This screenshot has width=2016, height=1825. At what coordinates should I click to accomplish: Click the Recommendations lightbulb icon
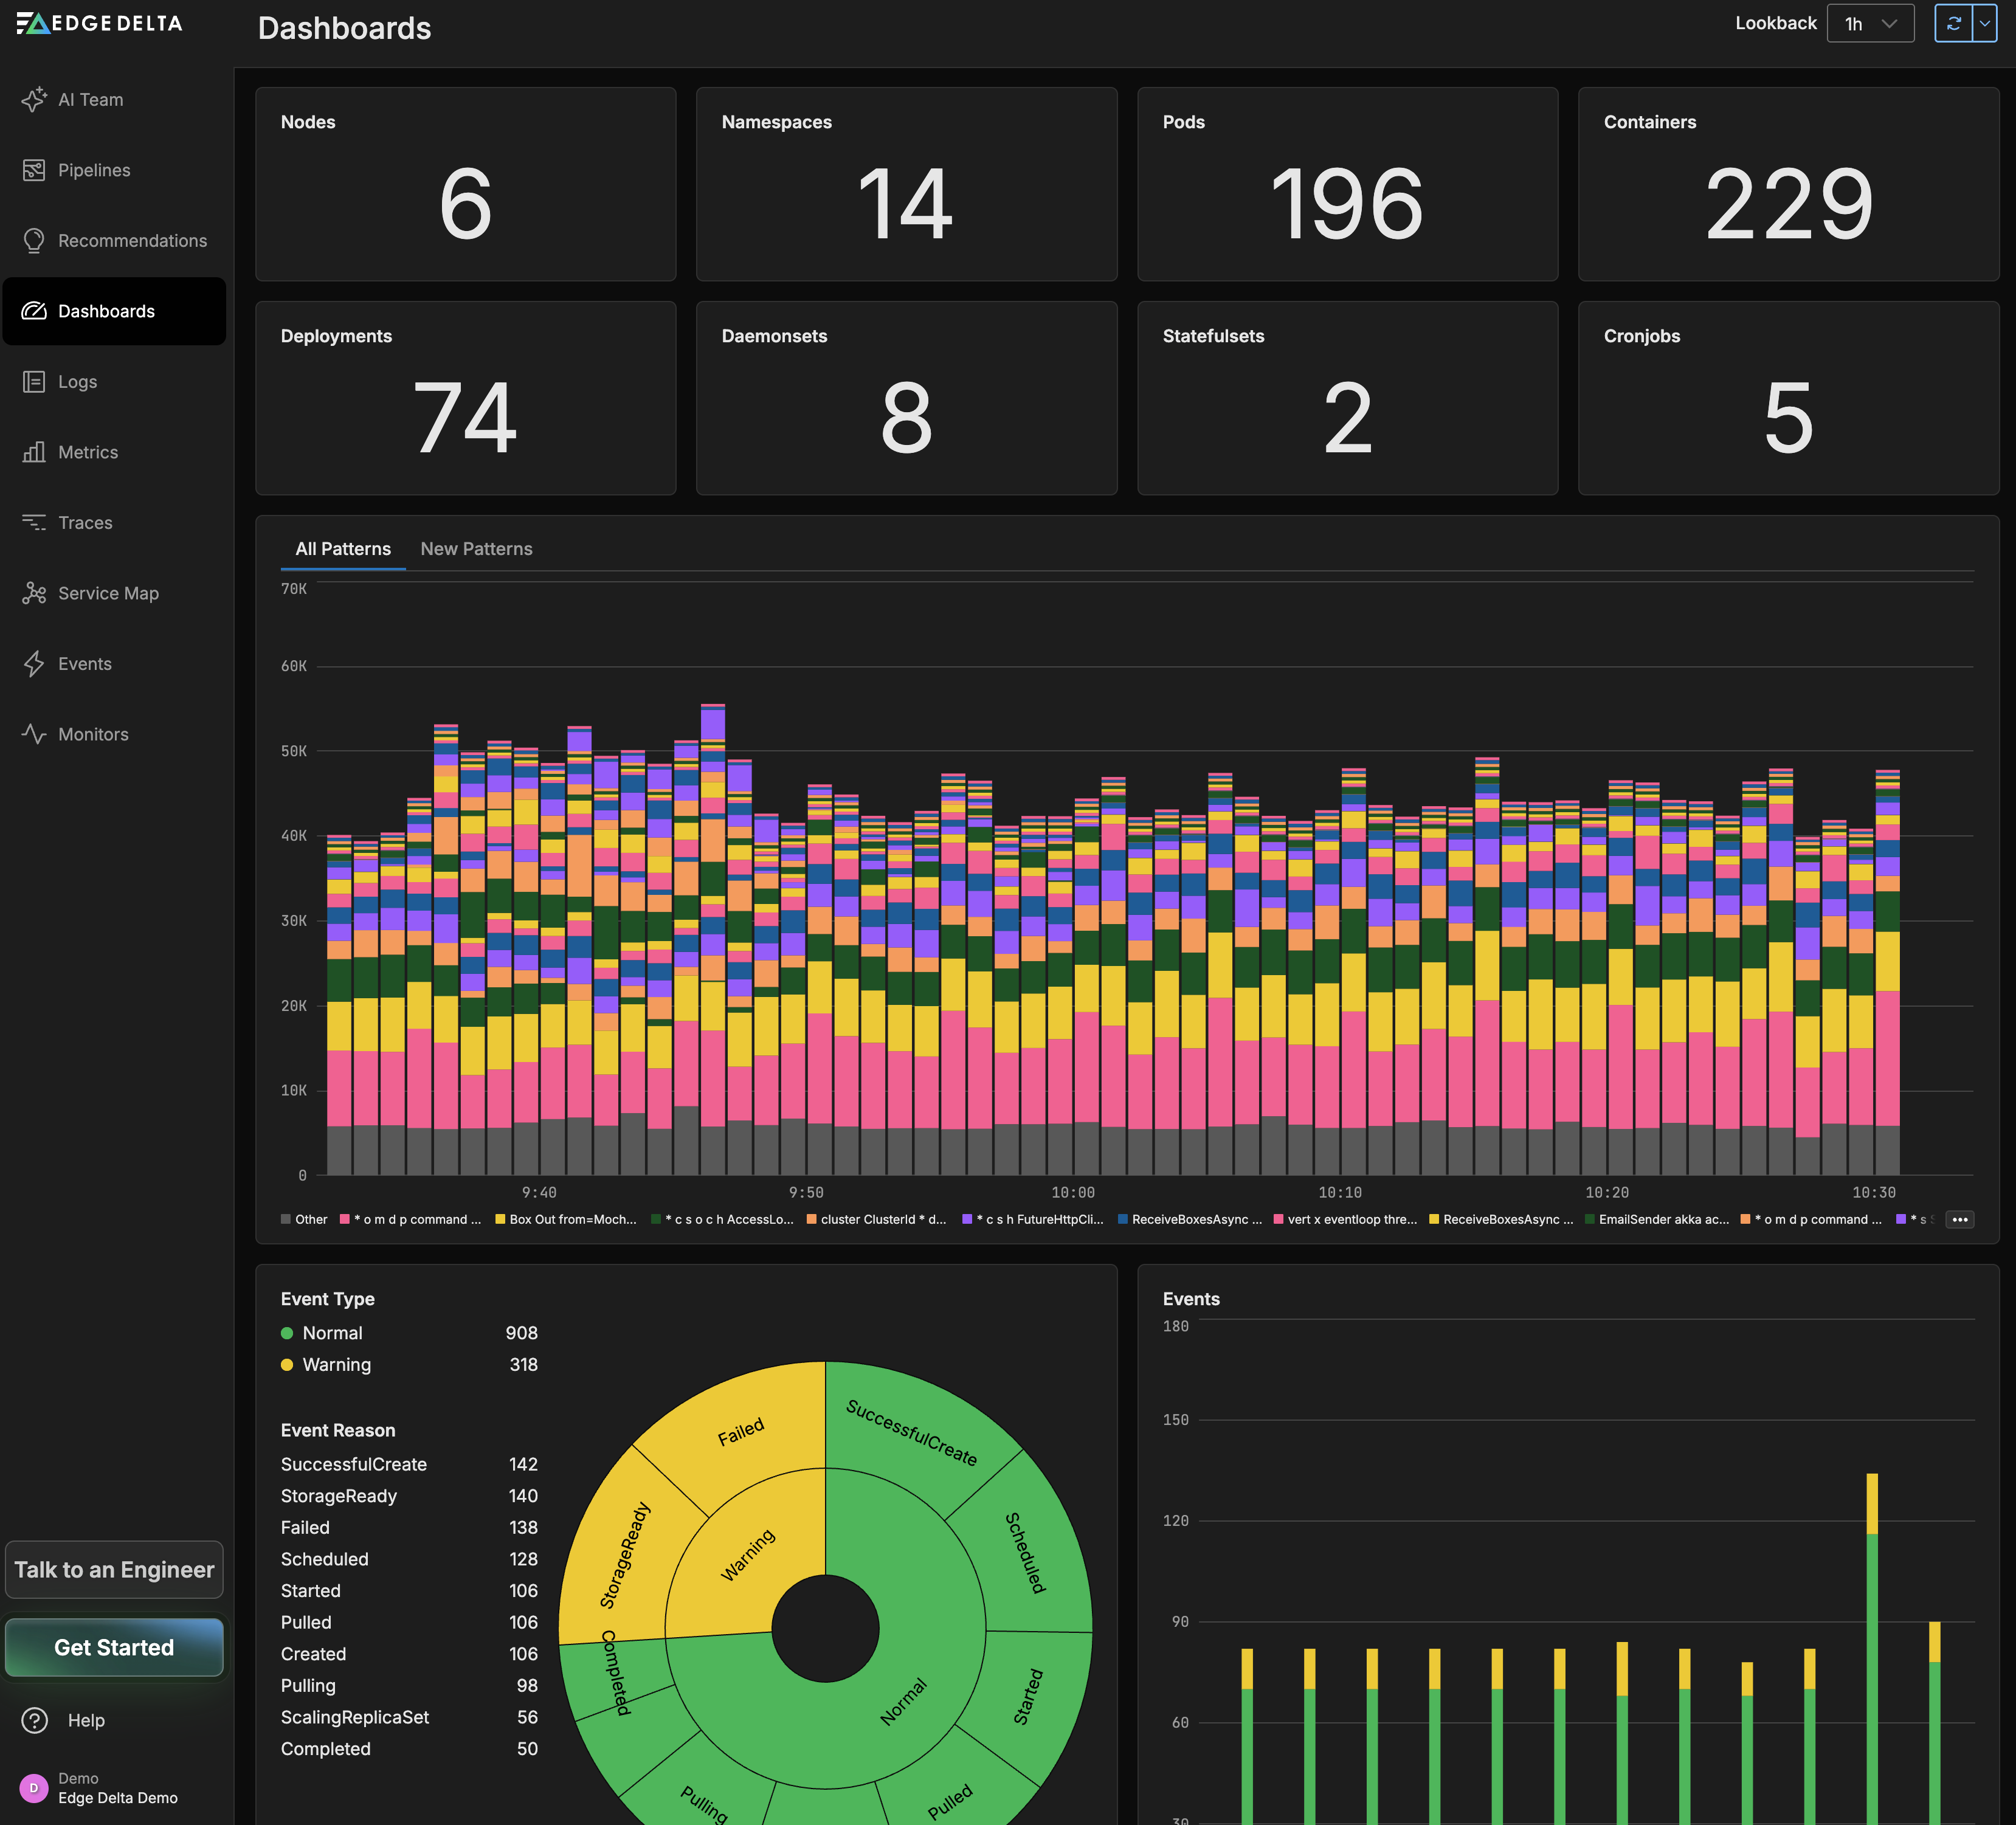click(34, 241)
